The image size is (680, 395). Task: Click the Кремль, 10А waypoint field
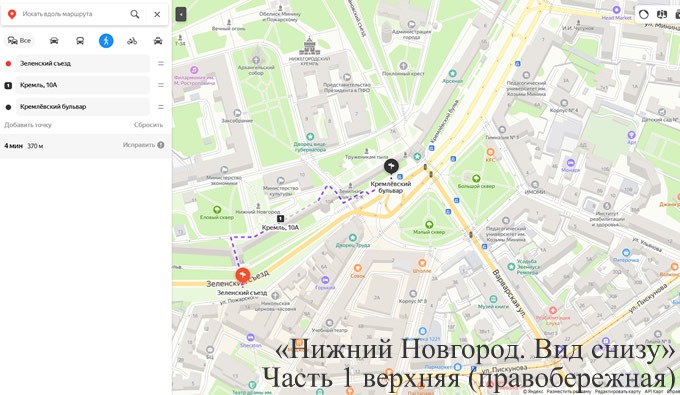tap(82, 85)
